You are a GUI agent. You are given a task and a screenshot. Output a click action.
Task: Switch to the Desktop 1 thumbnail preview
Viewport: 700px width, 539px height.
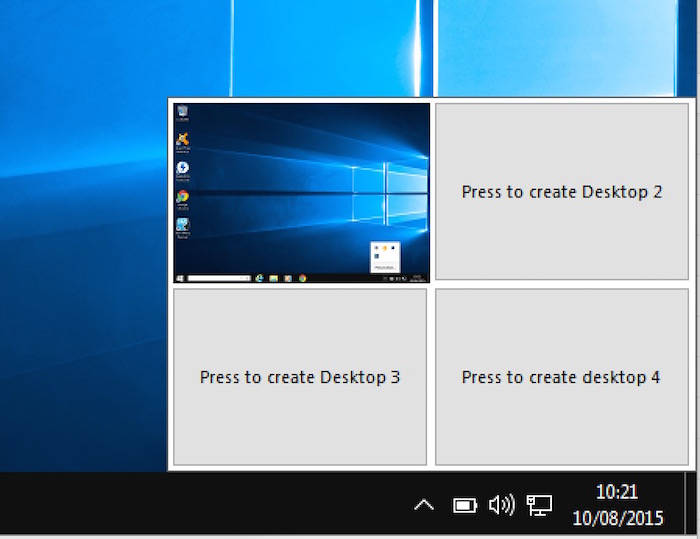[301, 190]
